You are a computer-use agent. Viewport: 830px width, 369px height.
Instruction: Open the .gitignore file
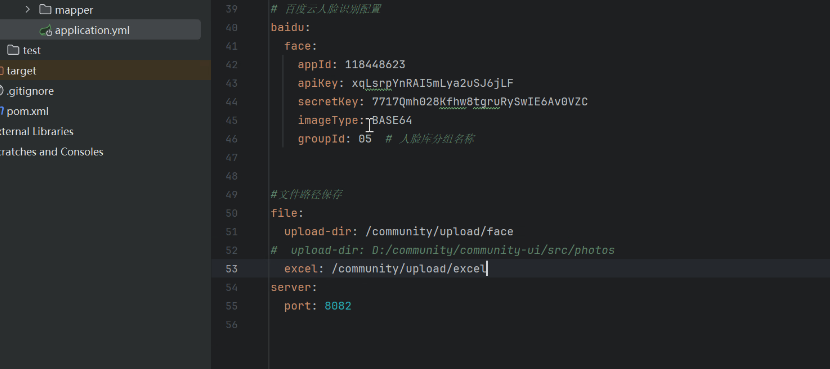(30, 91)
